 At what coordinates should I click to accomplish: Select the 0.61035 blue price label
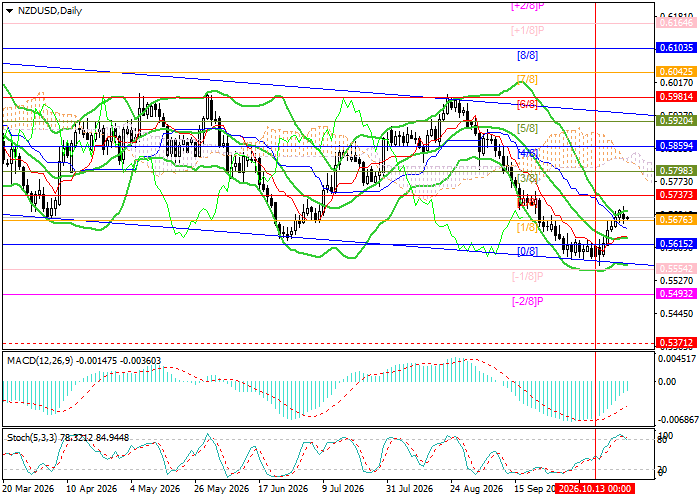[x=676, y=48]
